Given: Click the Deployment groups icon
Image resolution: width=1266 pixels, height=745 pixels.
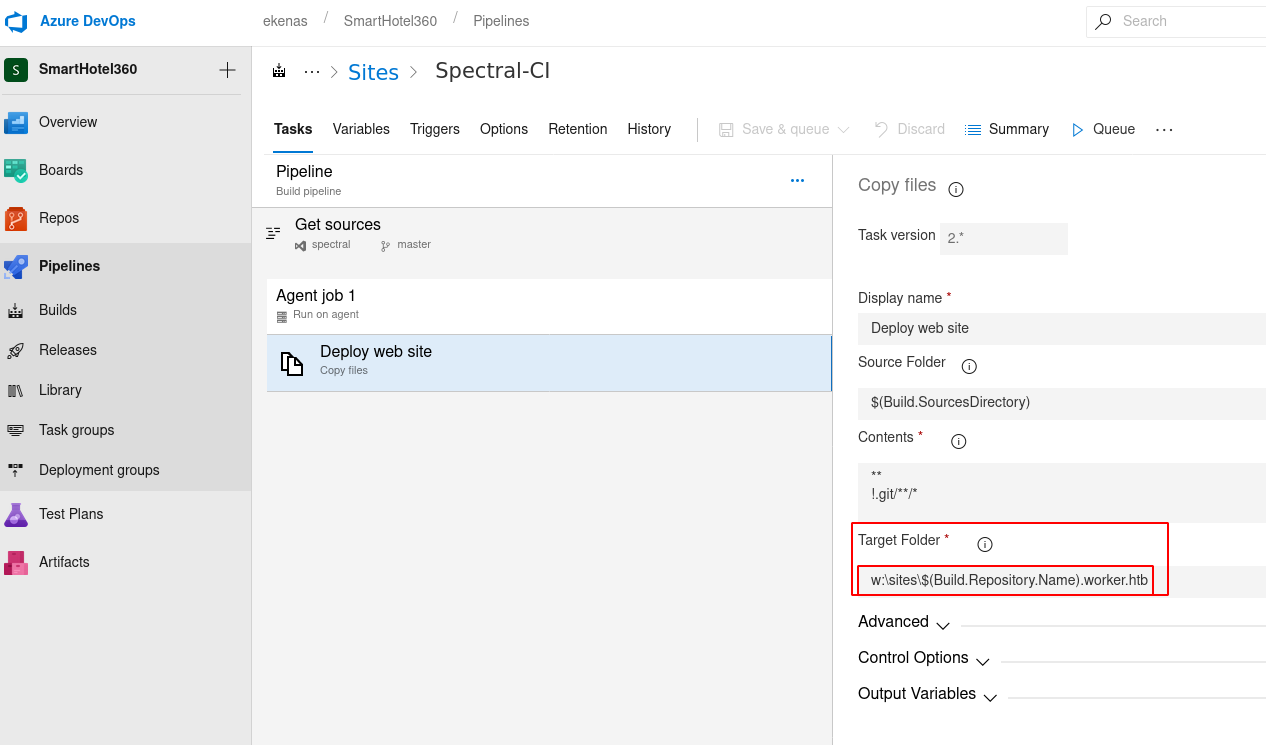Looking at the screenshot, I should tap(16, 470).
